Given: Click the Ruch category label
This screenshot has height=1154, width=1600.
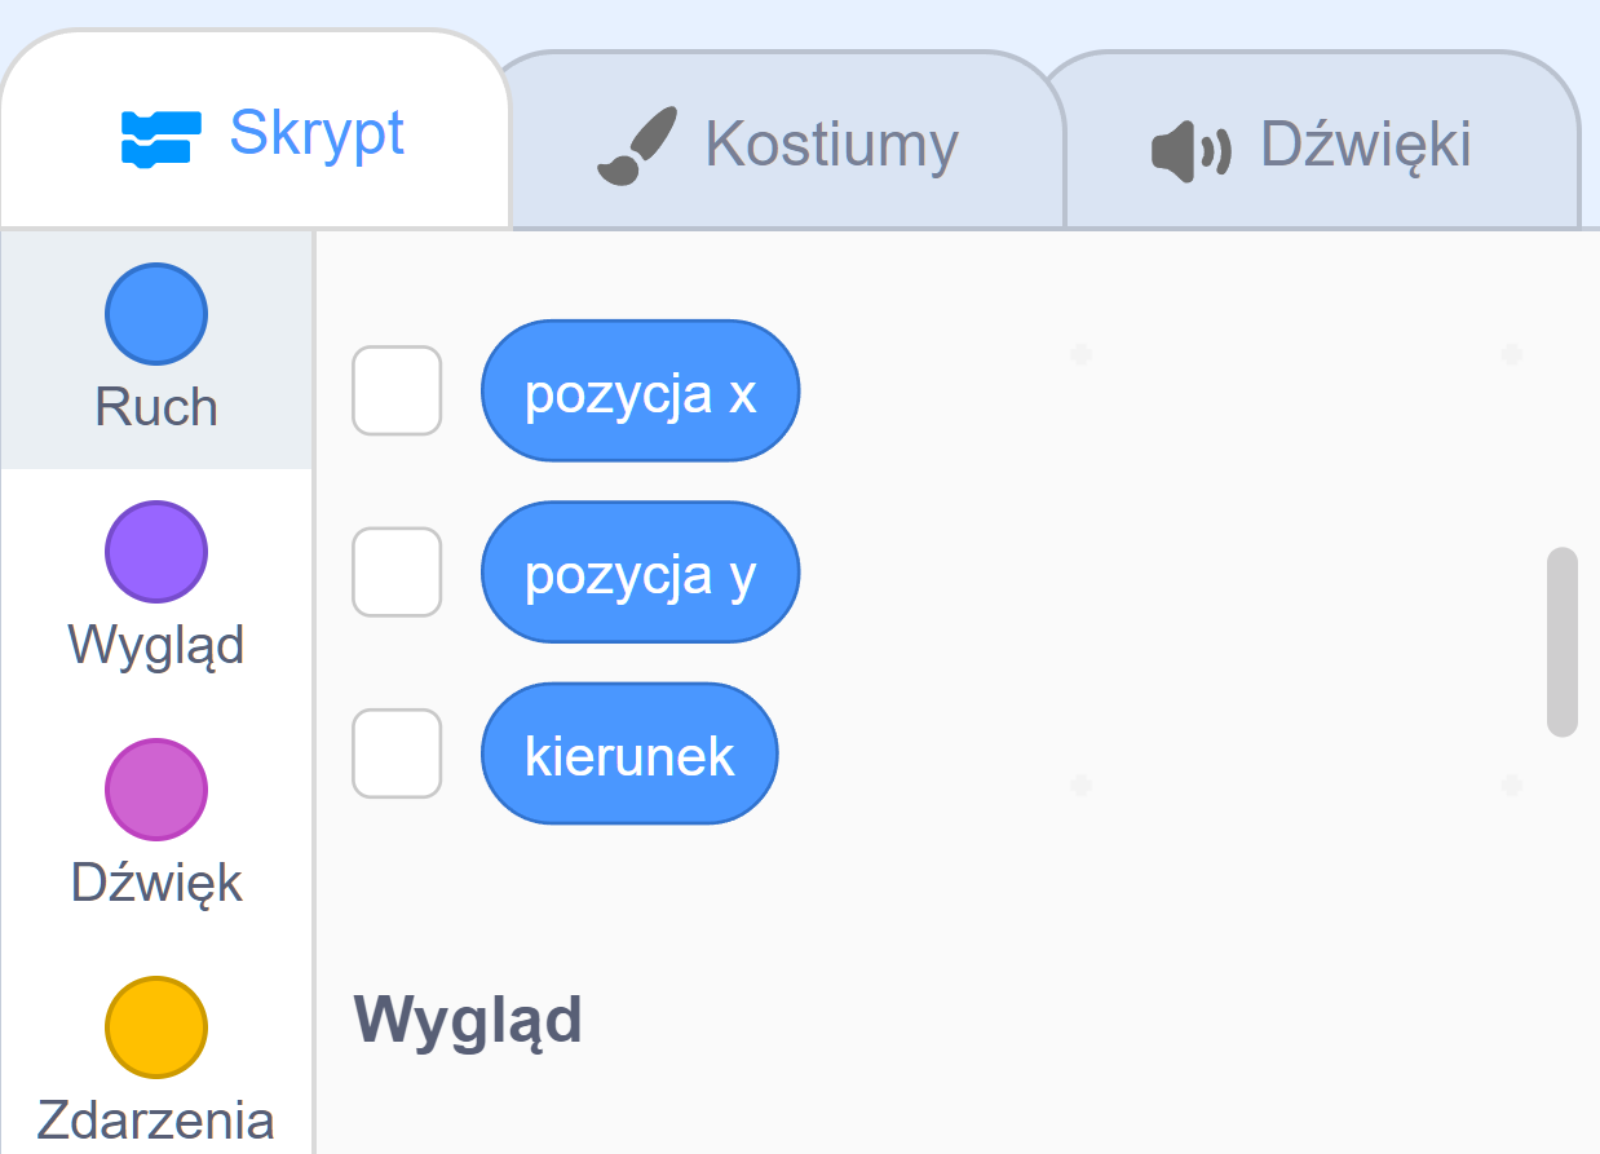Looking at the screenshot, I should point(155,405).
